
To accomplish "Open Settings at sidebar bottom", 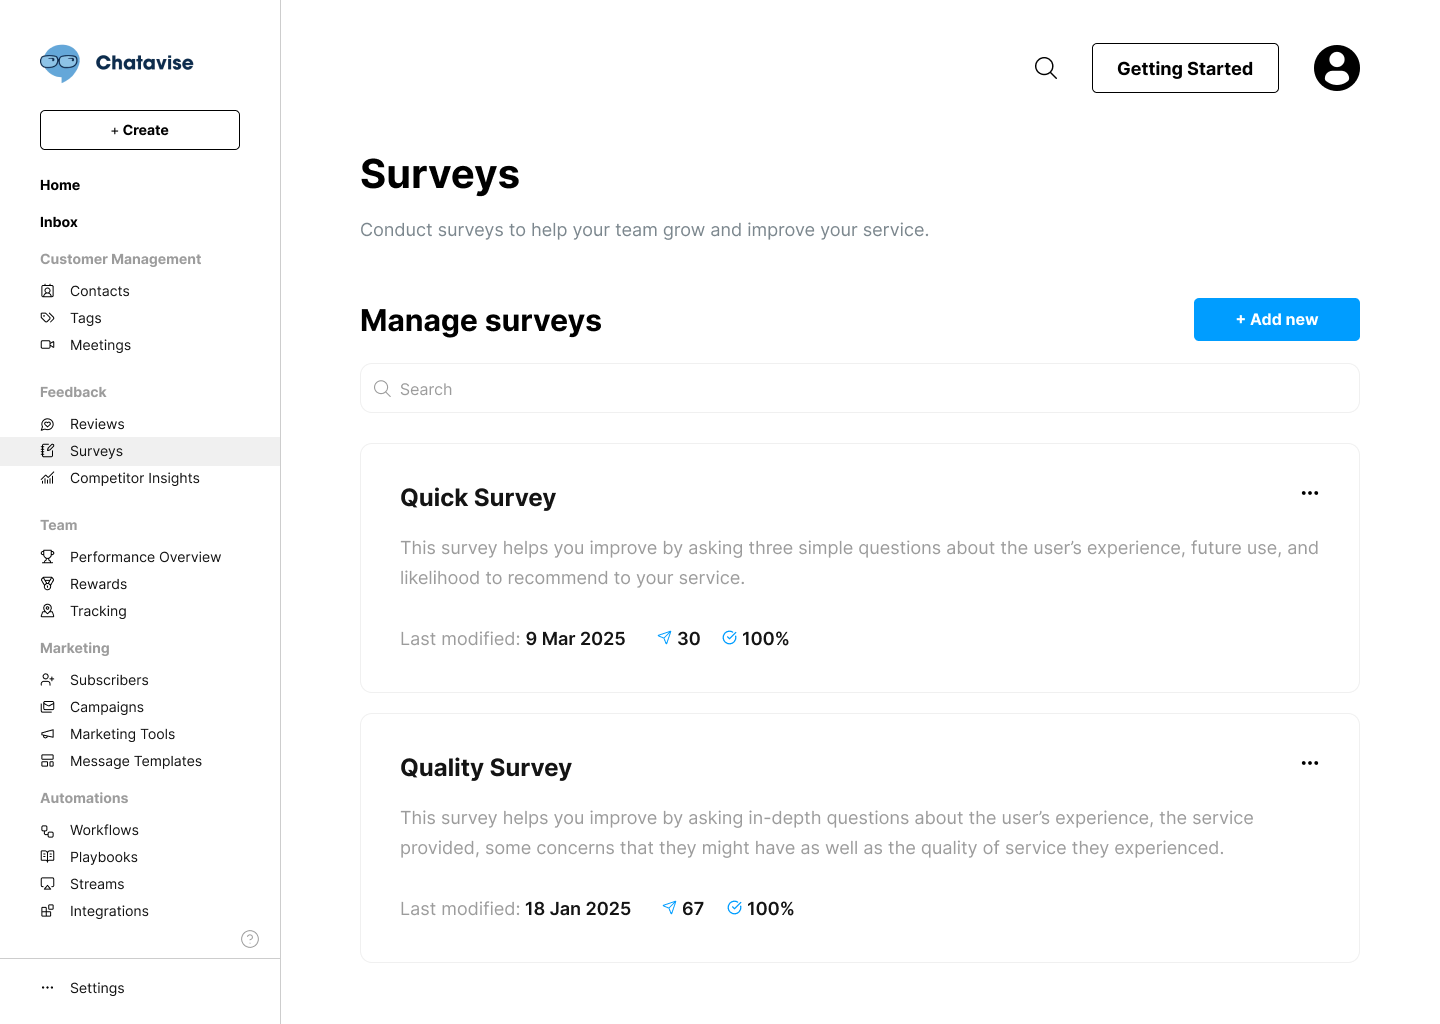I will tap(97, 988).
